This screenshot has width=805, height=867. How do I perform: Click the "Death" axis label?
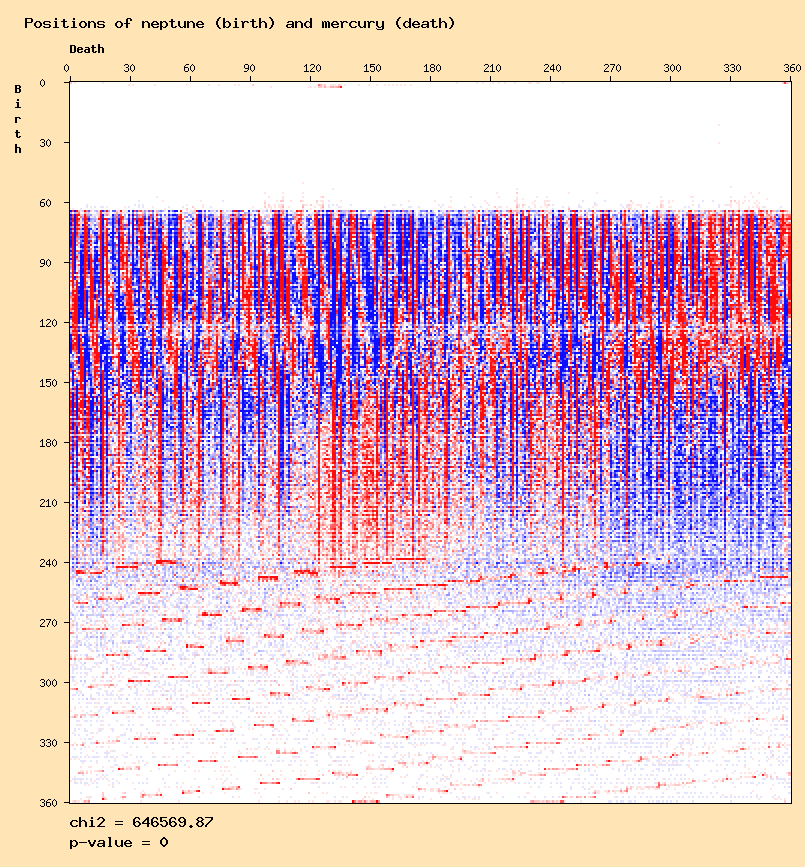tap(87, 49)
